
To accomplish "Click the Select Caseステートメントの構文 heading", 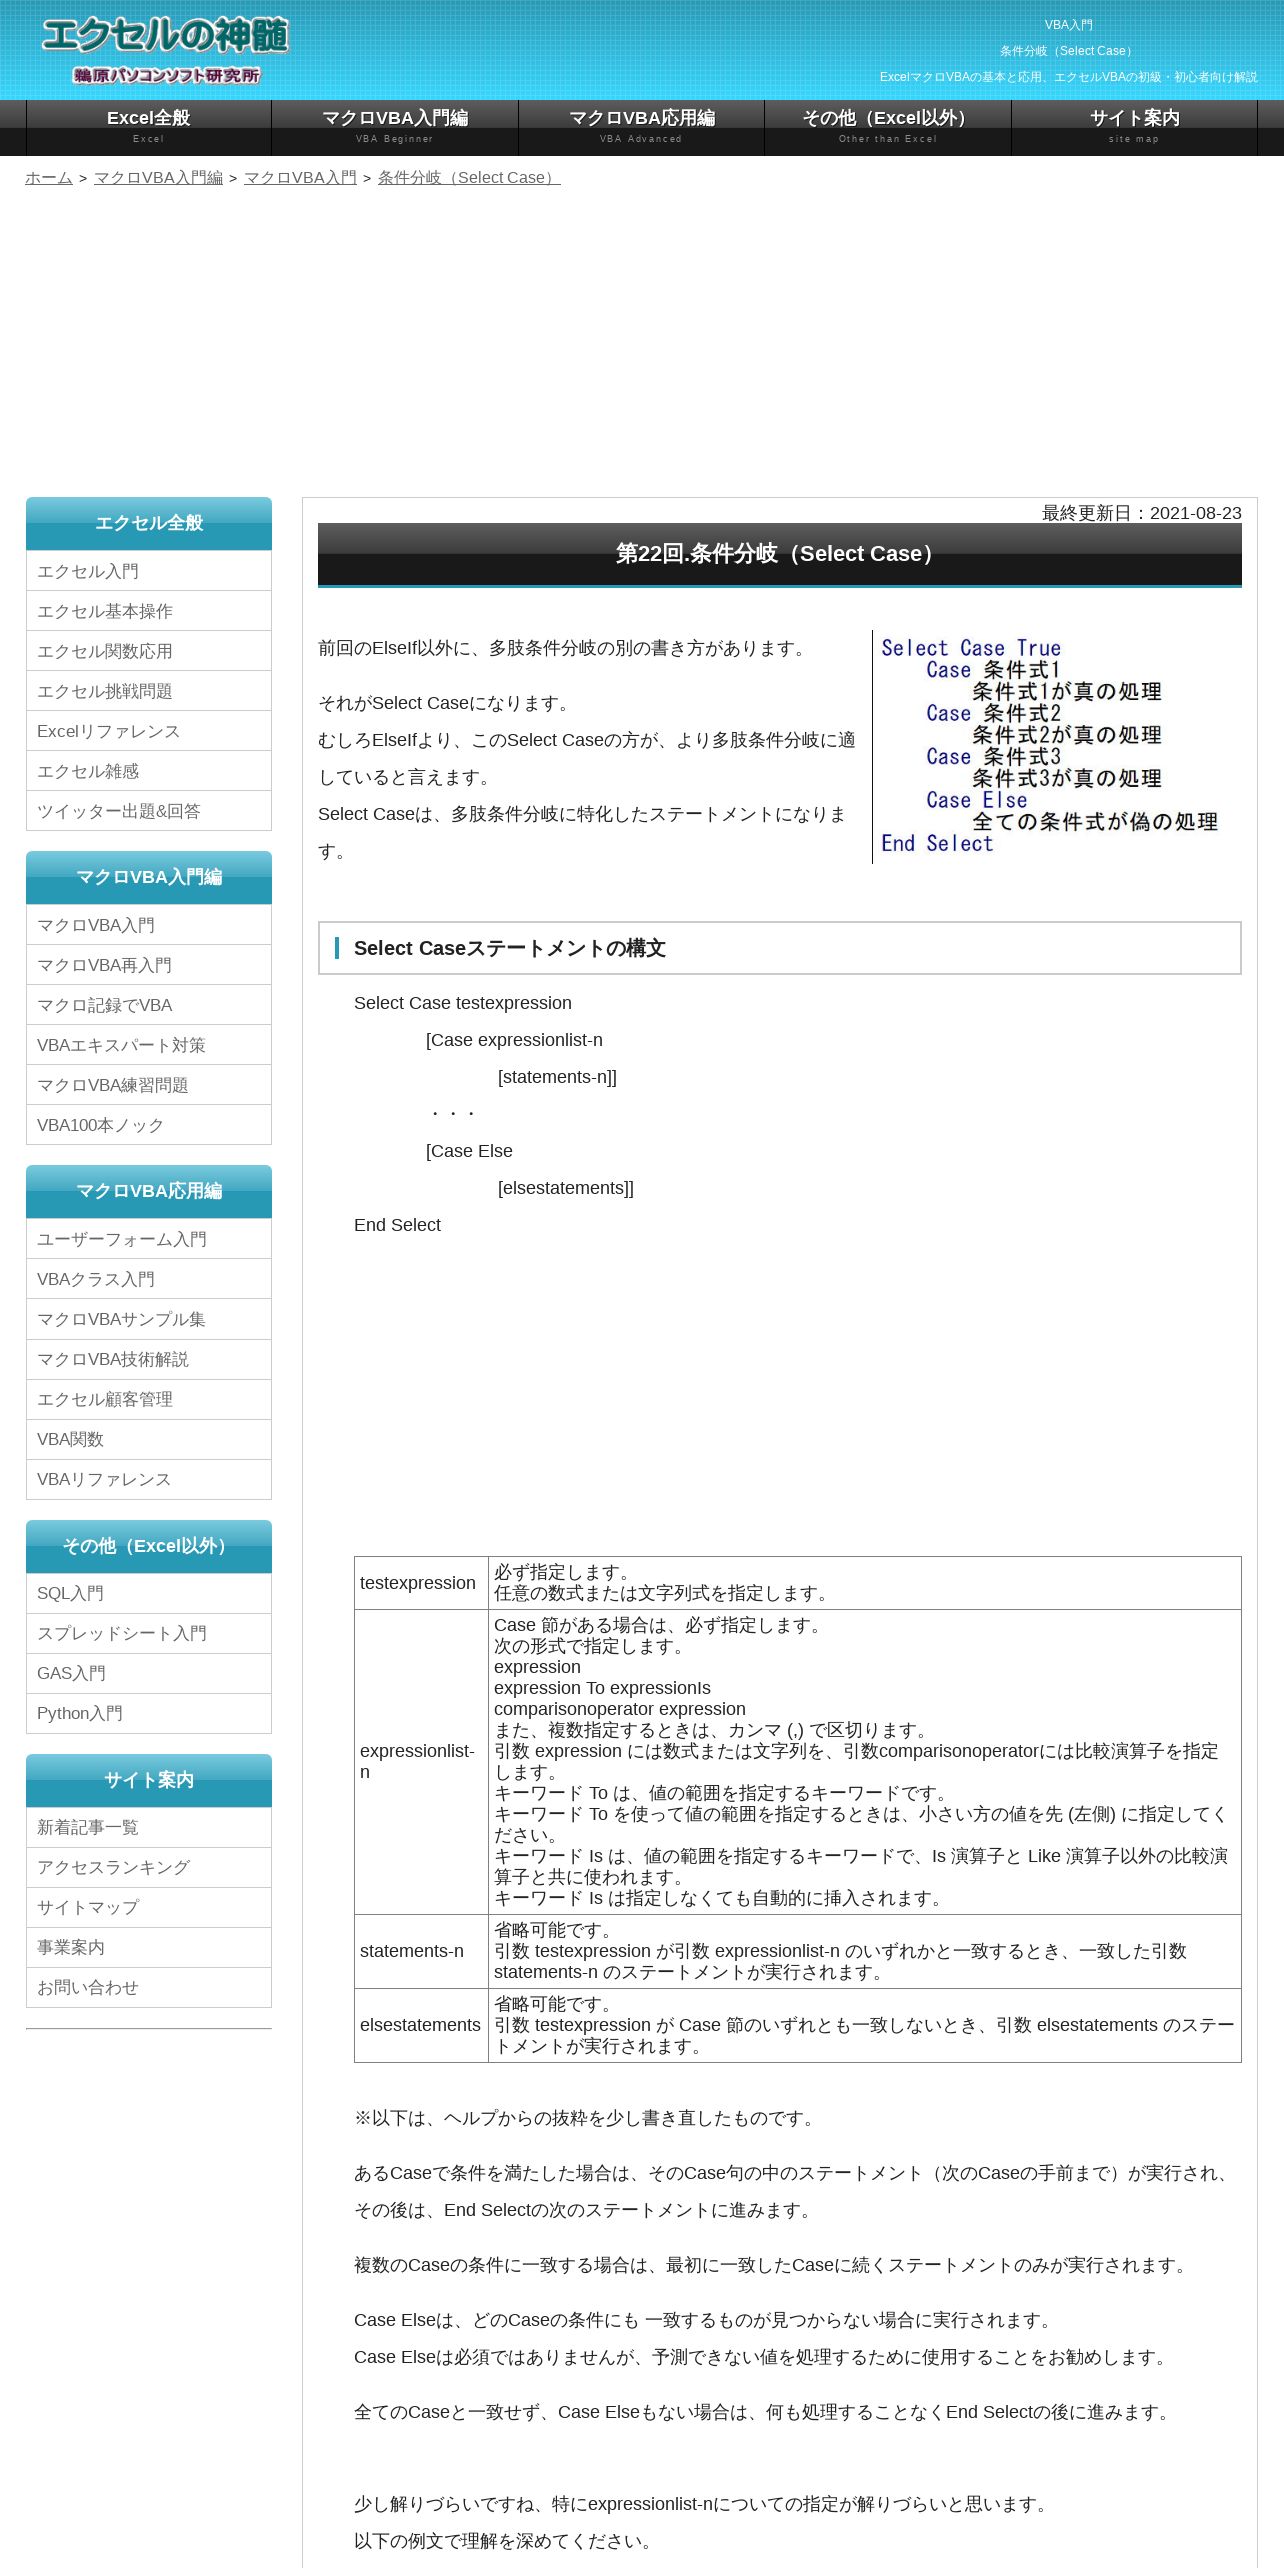I will pos(780,948).
